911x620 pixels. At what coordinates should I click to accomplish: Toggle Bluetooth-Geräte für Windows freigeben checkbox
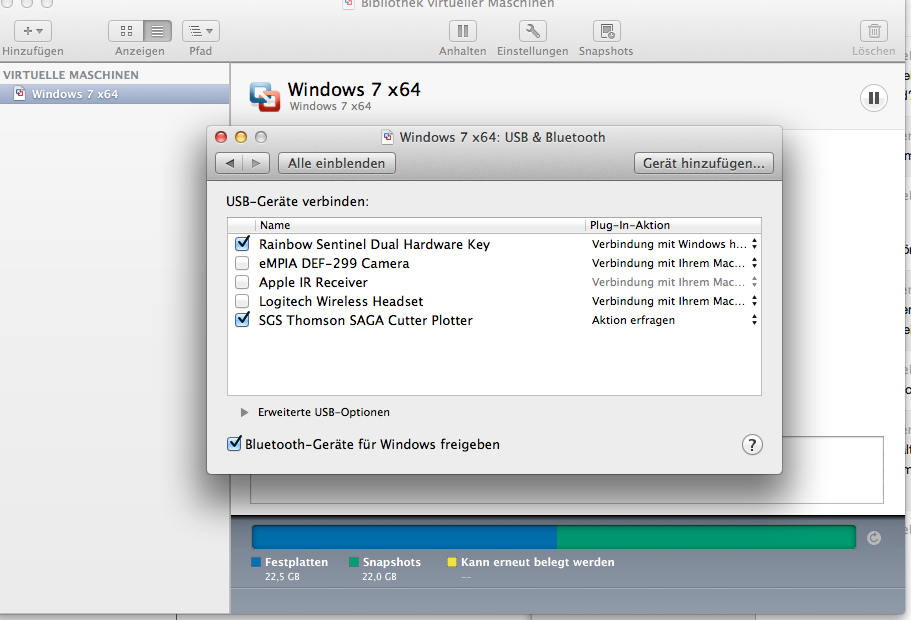[234, 443]
